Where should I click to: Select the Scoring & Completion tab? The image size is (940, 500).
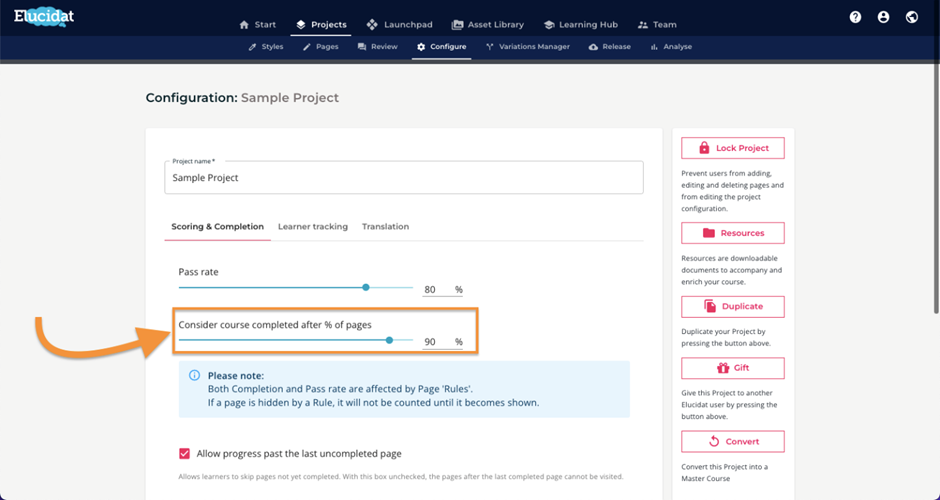(x=218, y=227)
